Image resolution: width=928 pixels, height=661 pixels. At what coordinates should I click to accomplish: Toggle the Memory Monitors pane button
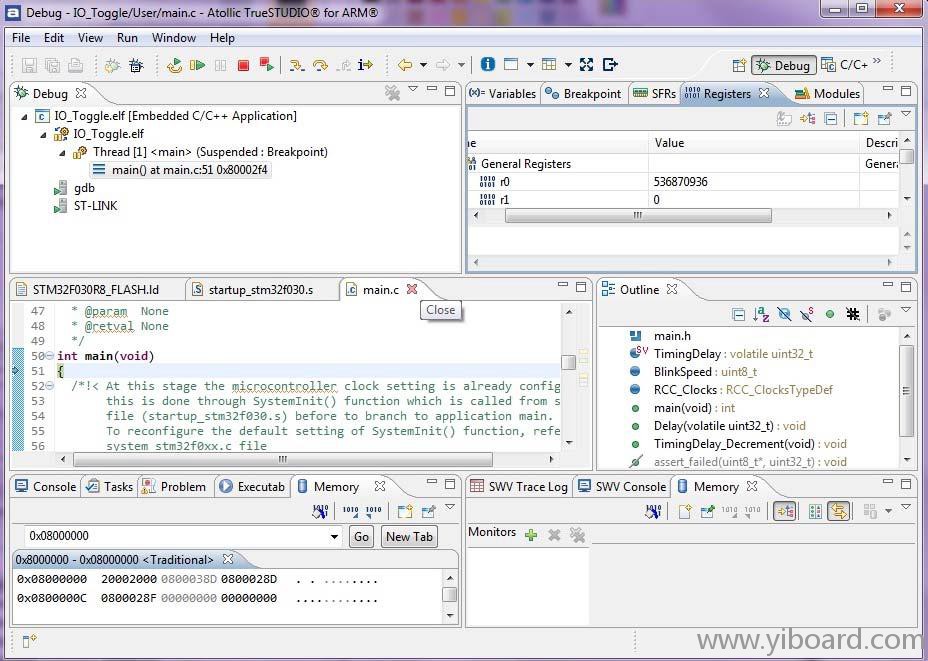785,511
